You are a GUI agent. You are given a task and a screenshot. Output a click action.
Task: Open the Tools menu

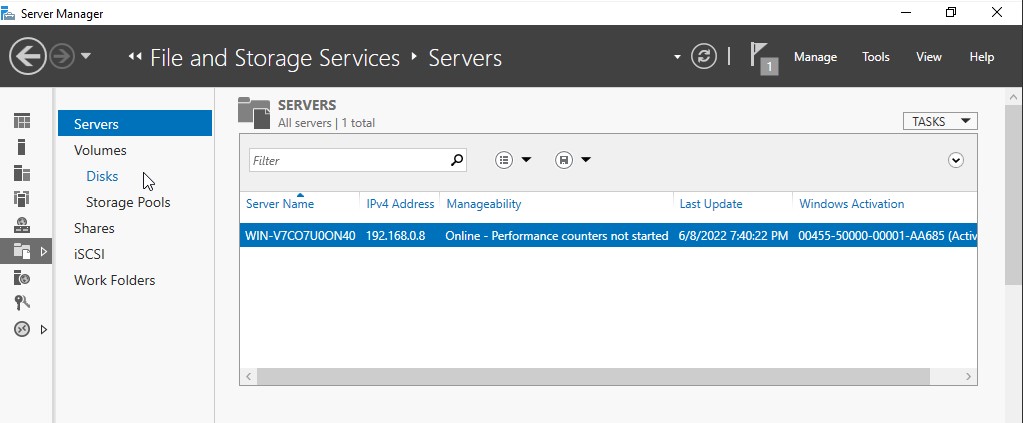click(876, 57)
